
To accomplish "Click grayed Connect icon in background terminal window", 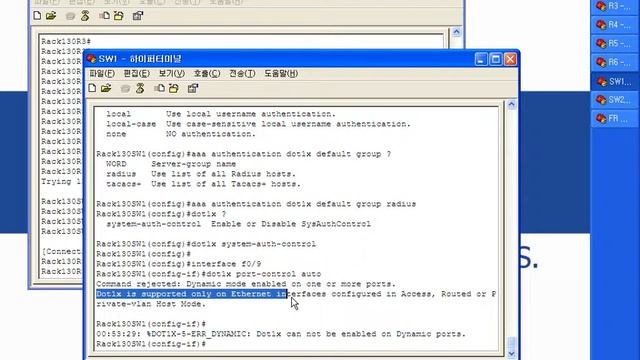I will (70, 16).
